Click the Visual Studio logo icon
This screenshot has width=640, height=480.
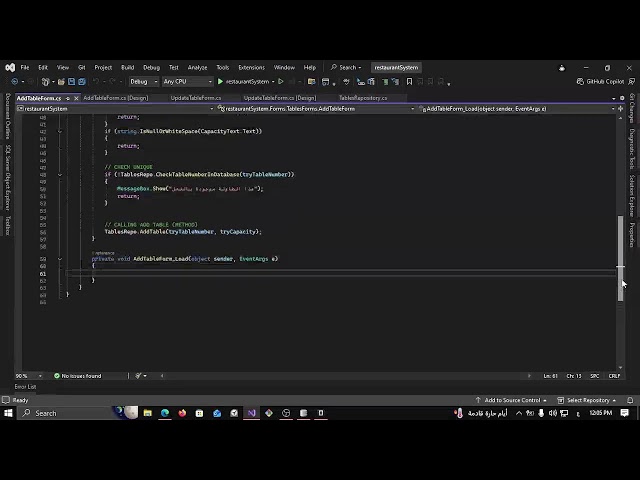click(10, 67)
